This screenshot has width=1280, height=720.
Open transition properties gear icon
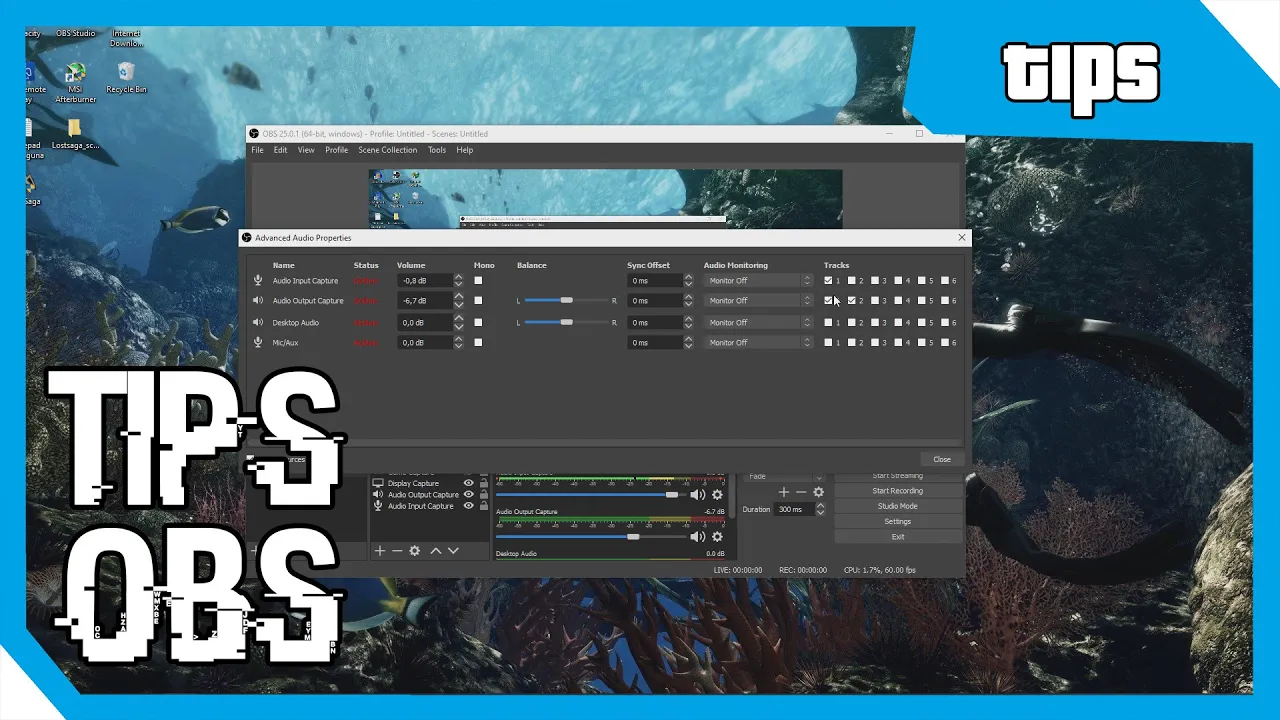click(x=818, y=492)
